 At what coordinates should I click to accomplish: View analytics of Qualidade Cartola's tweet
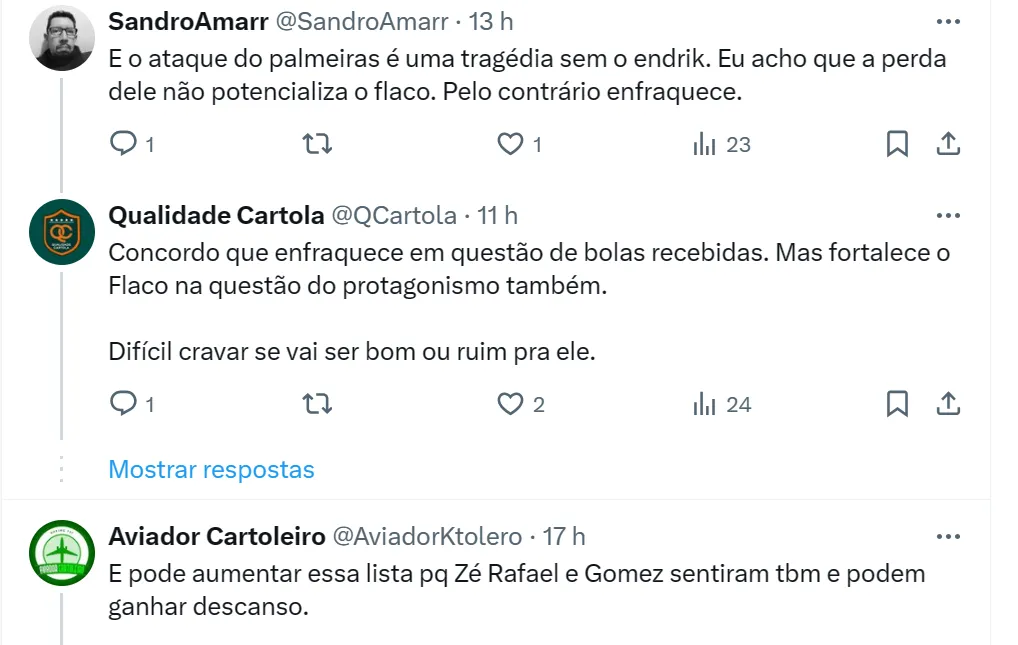pyautogui.click(x=705, y=405)
